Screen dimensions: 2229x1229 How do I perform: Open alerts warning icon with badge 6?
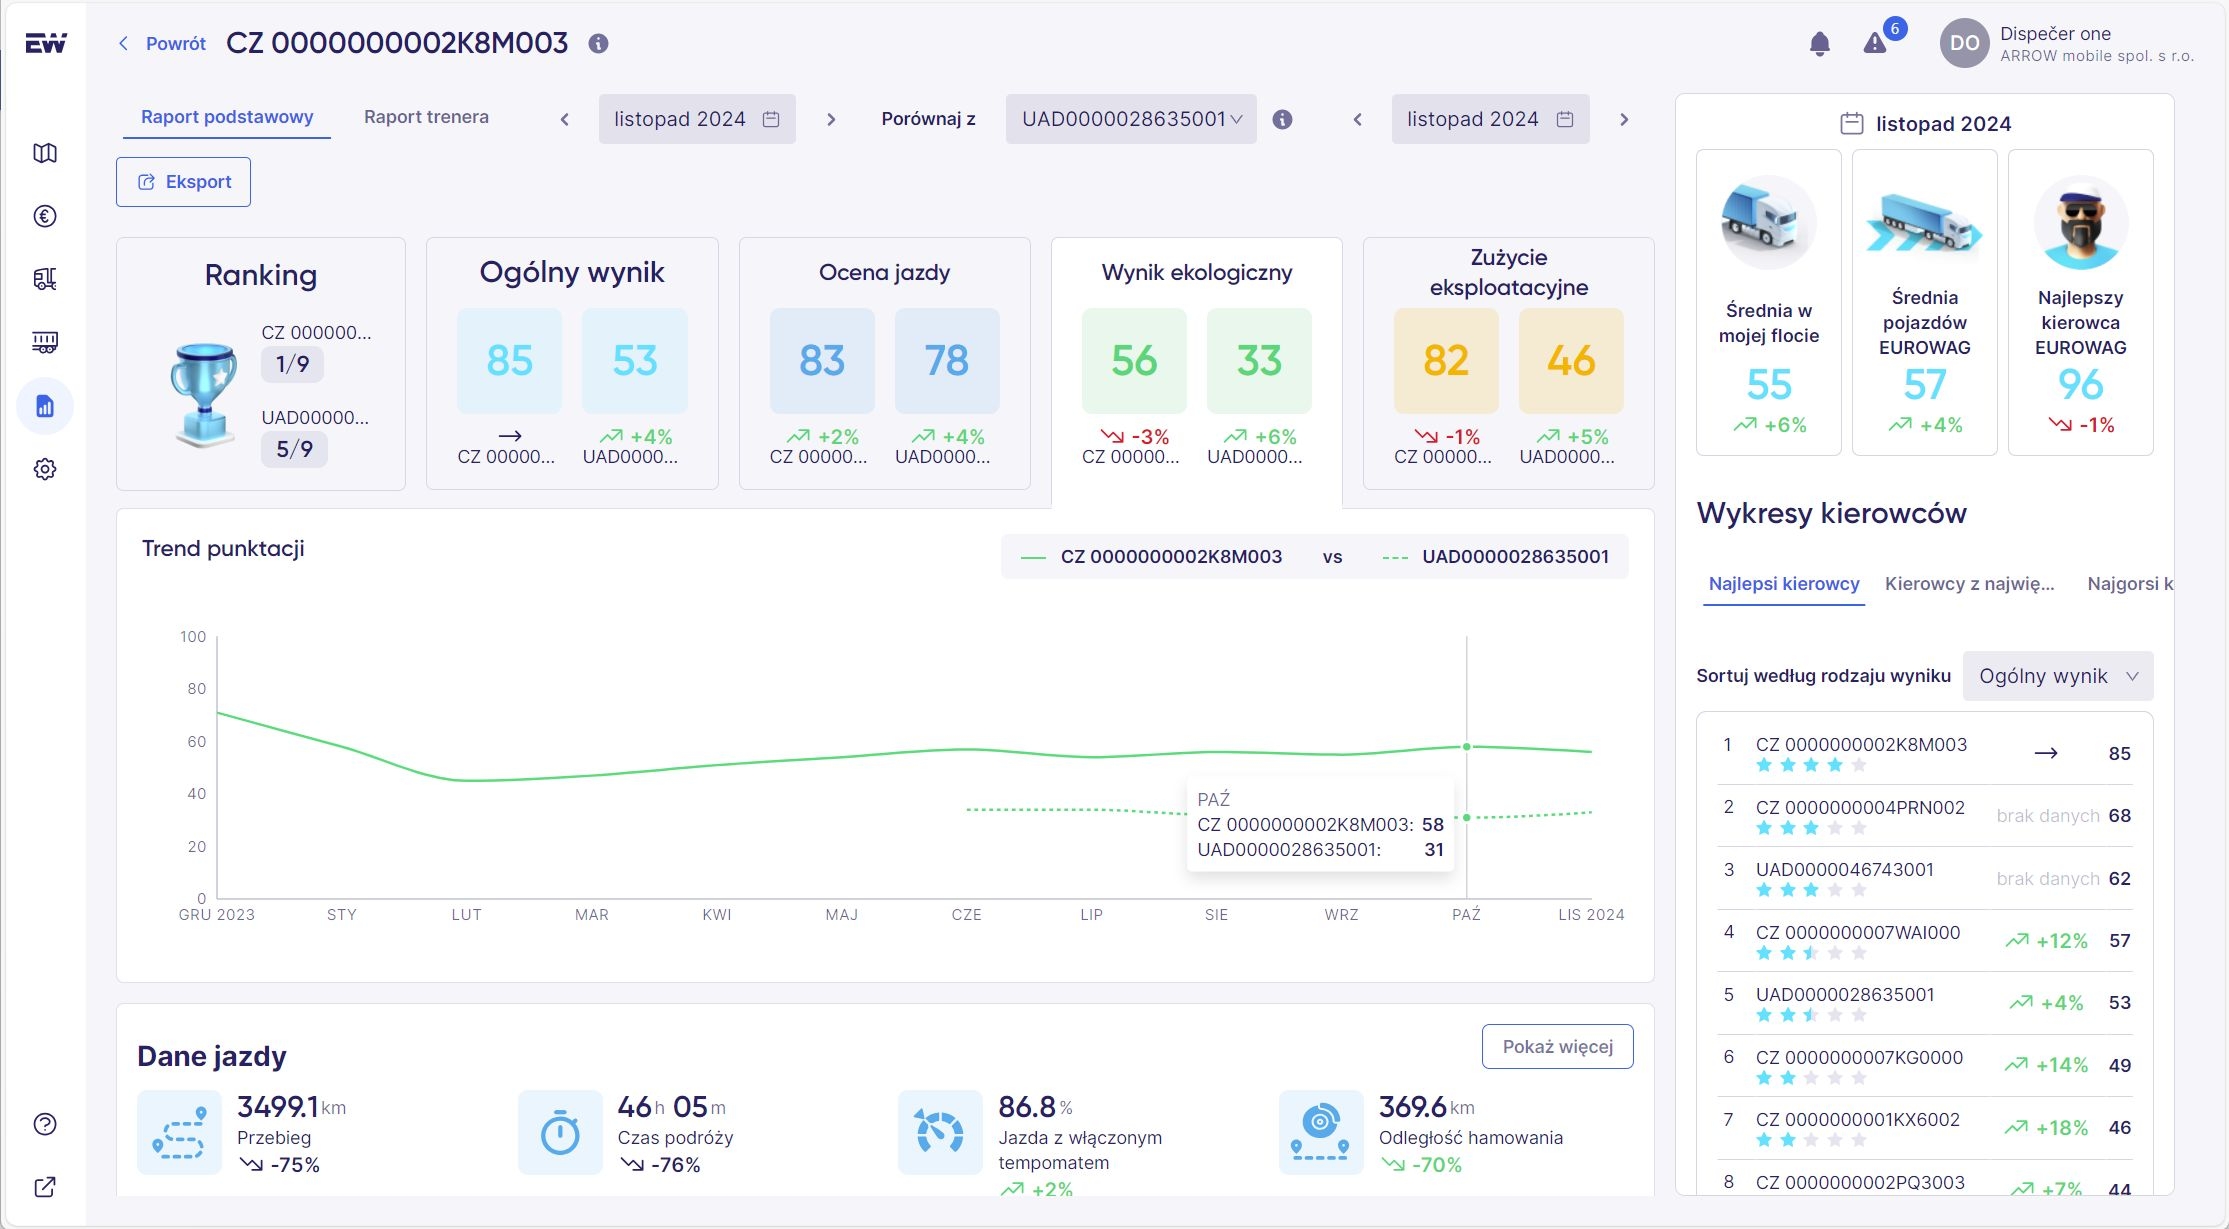pos(1876,43)
